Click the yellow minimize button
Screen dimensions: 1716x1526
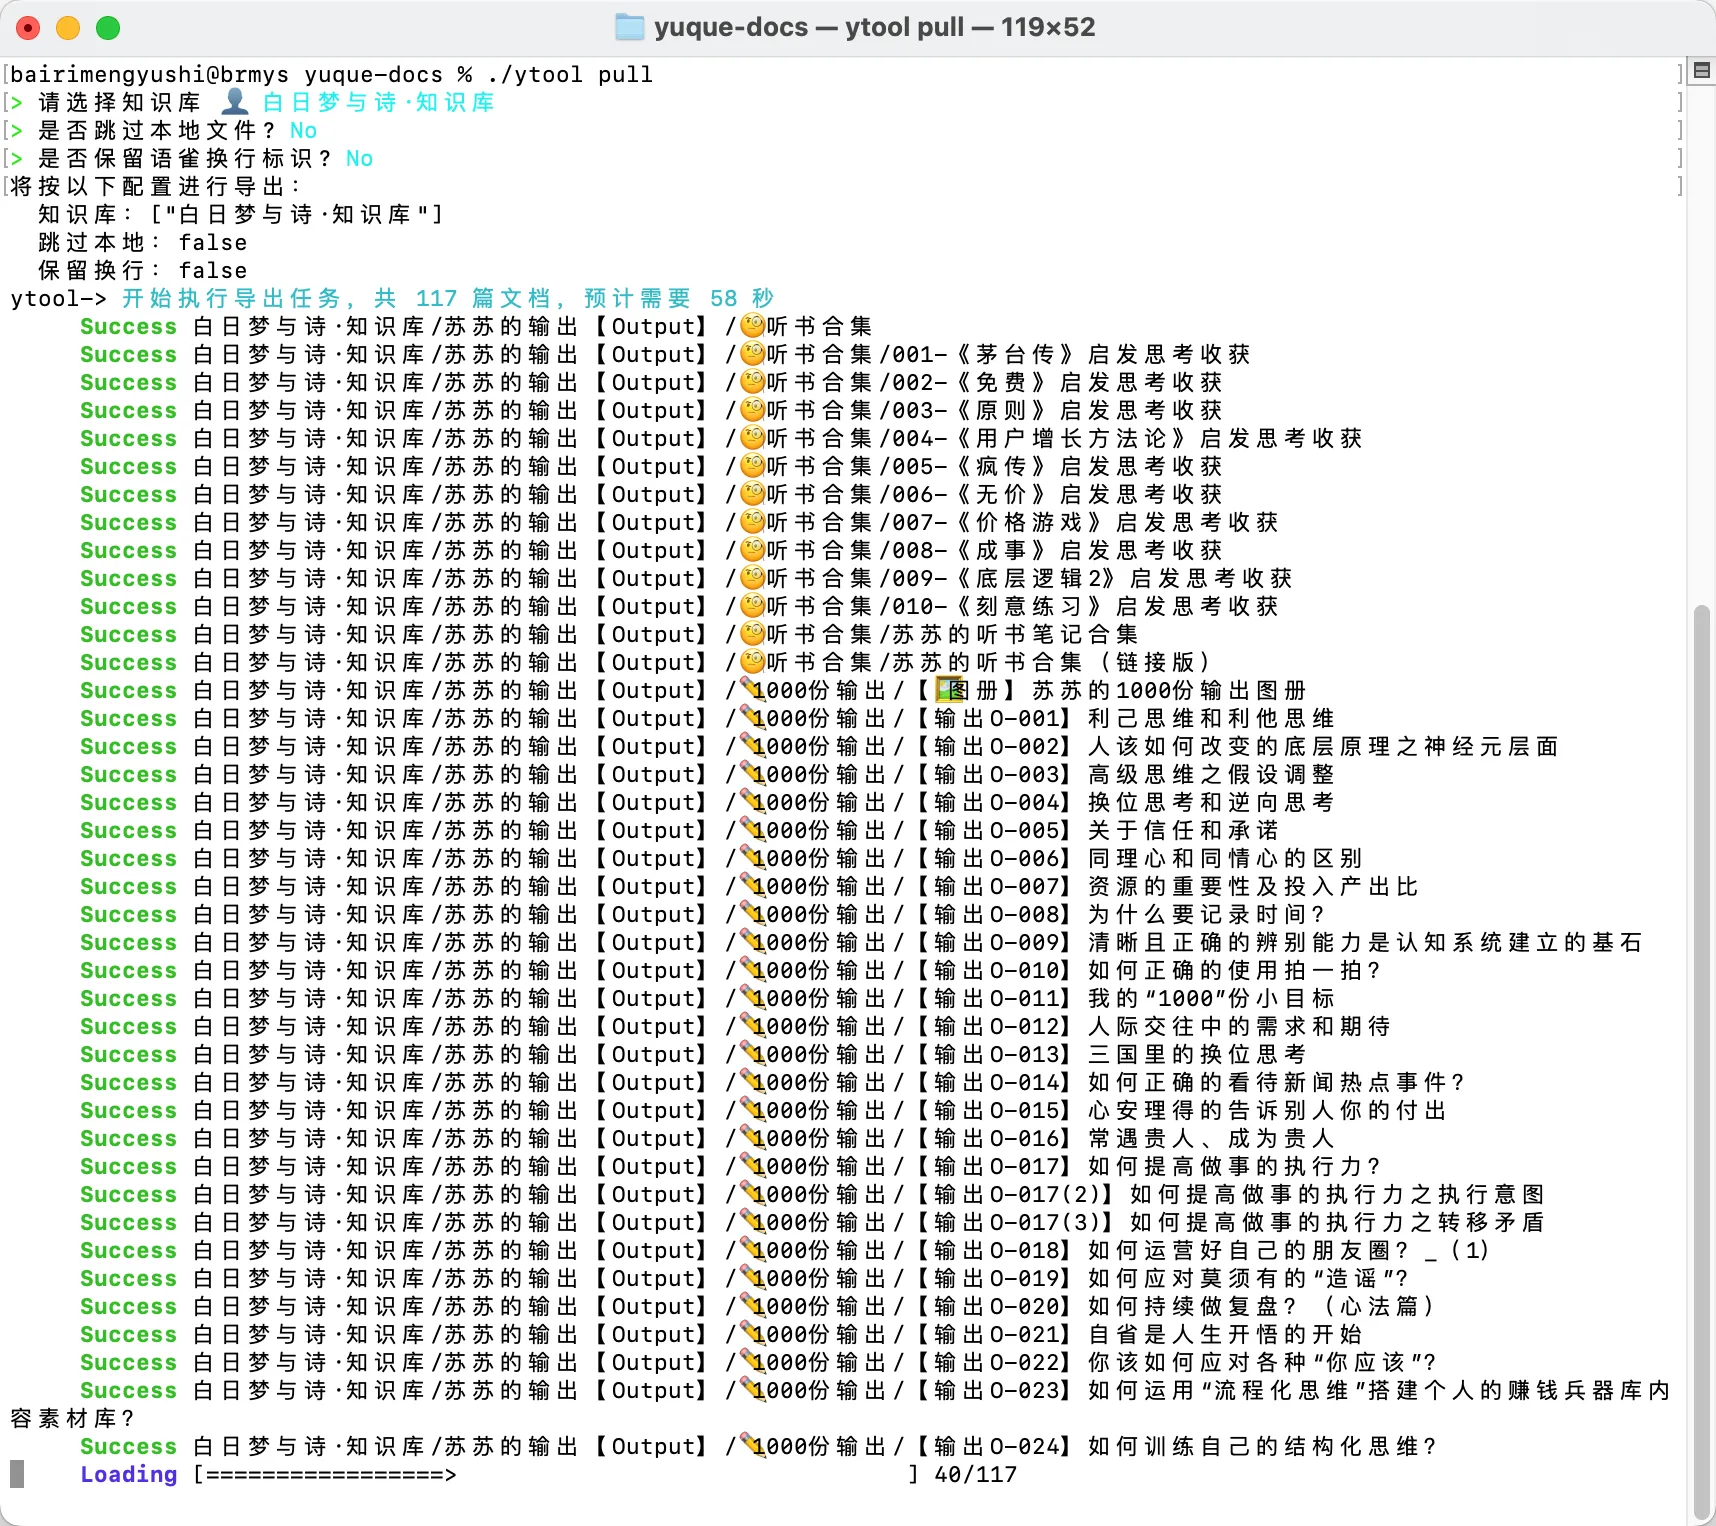[68, 28]
